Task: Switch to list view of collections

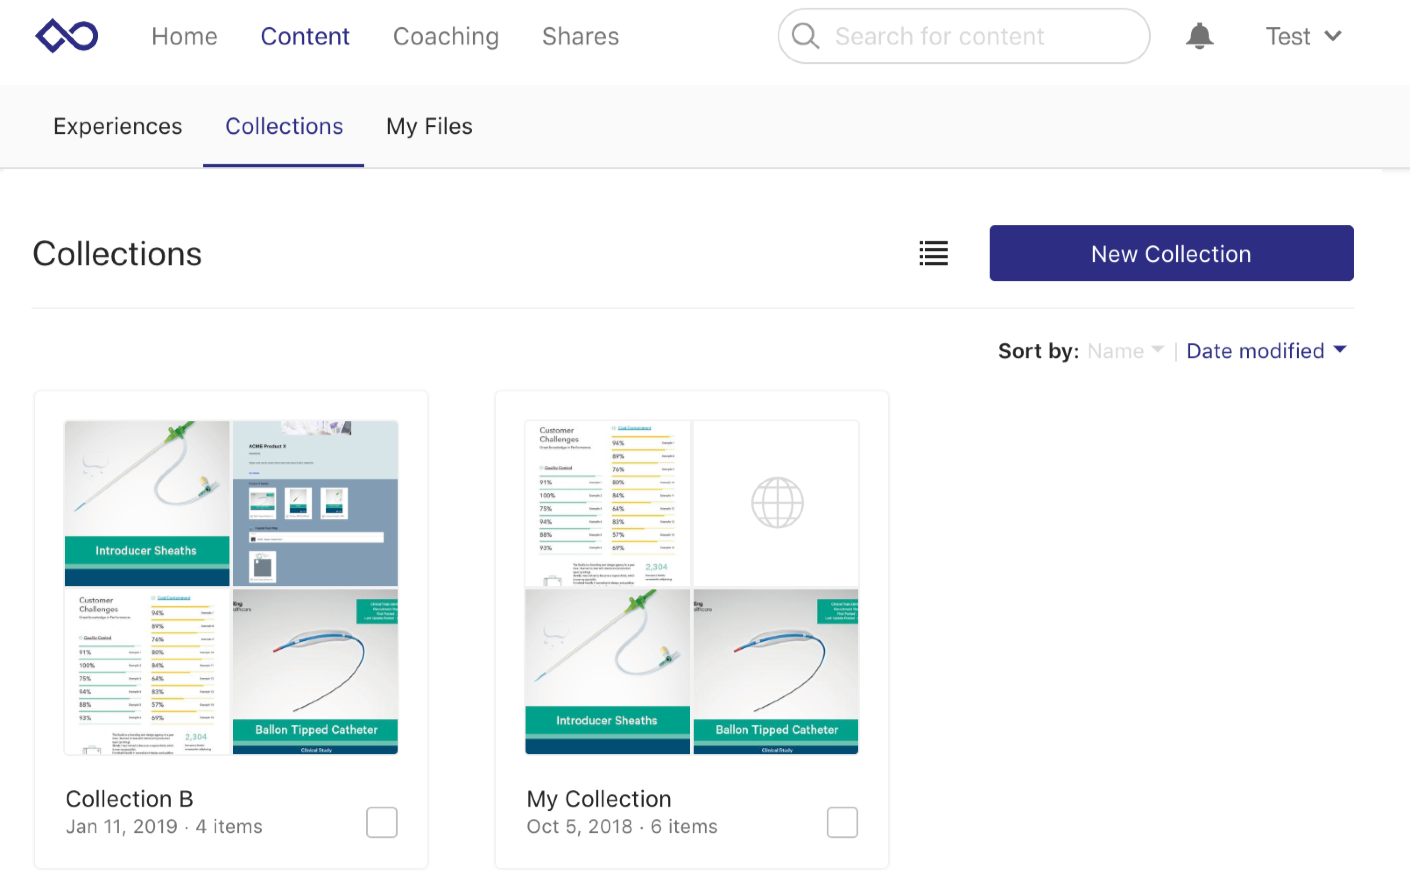Action: click(x=933, y=253)
